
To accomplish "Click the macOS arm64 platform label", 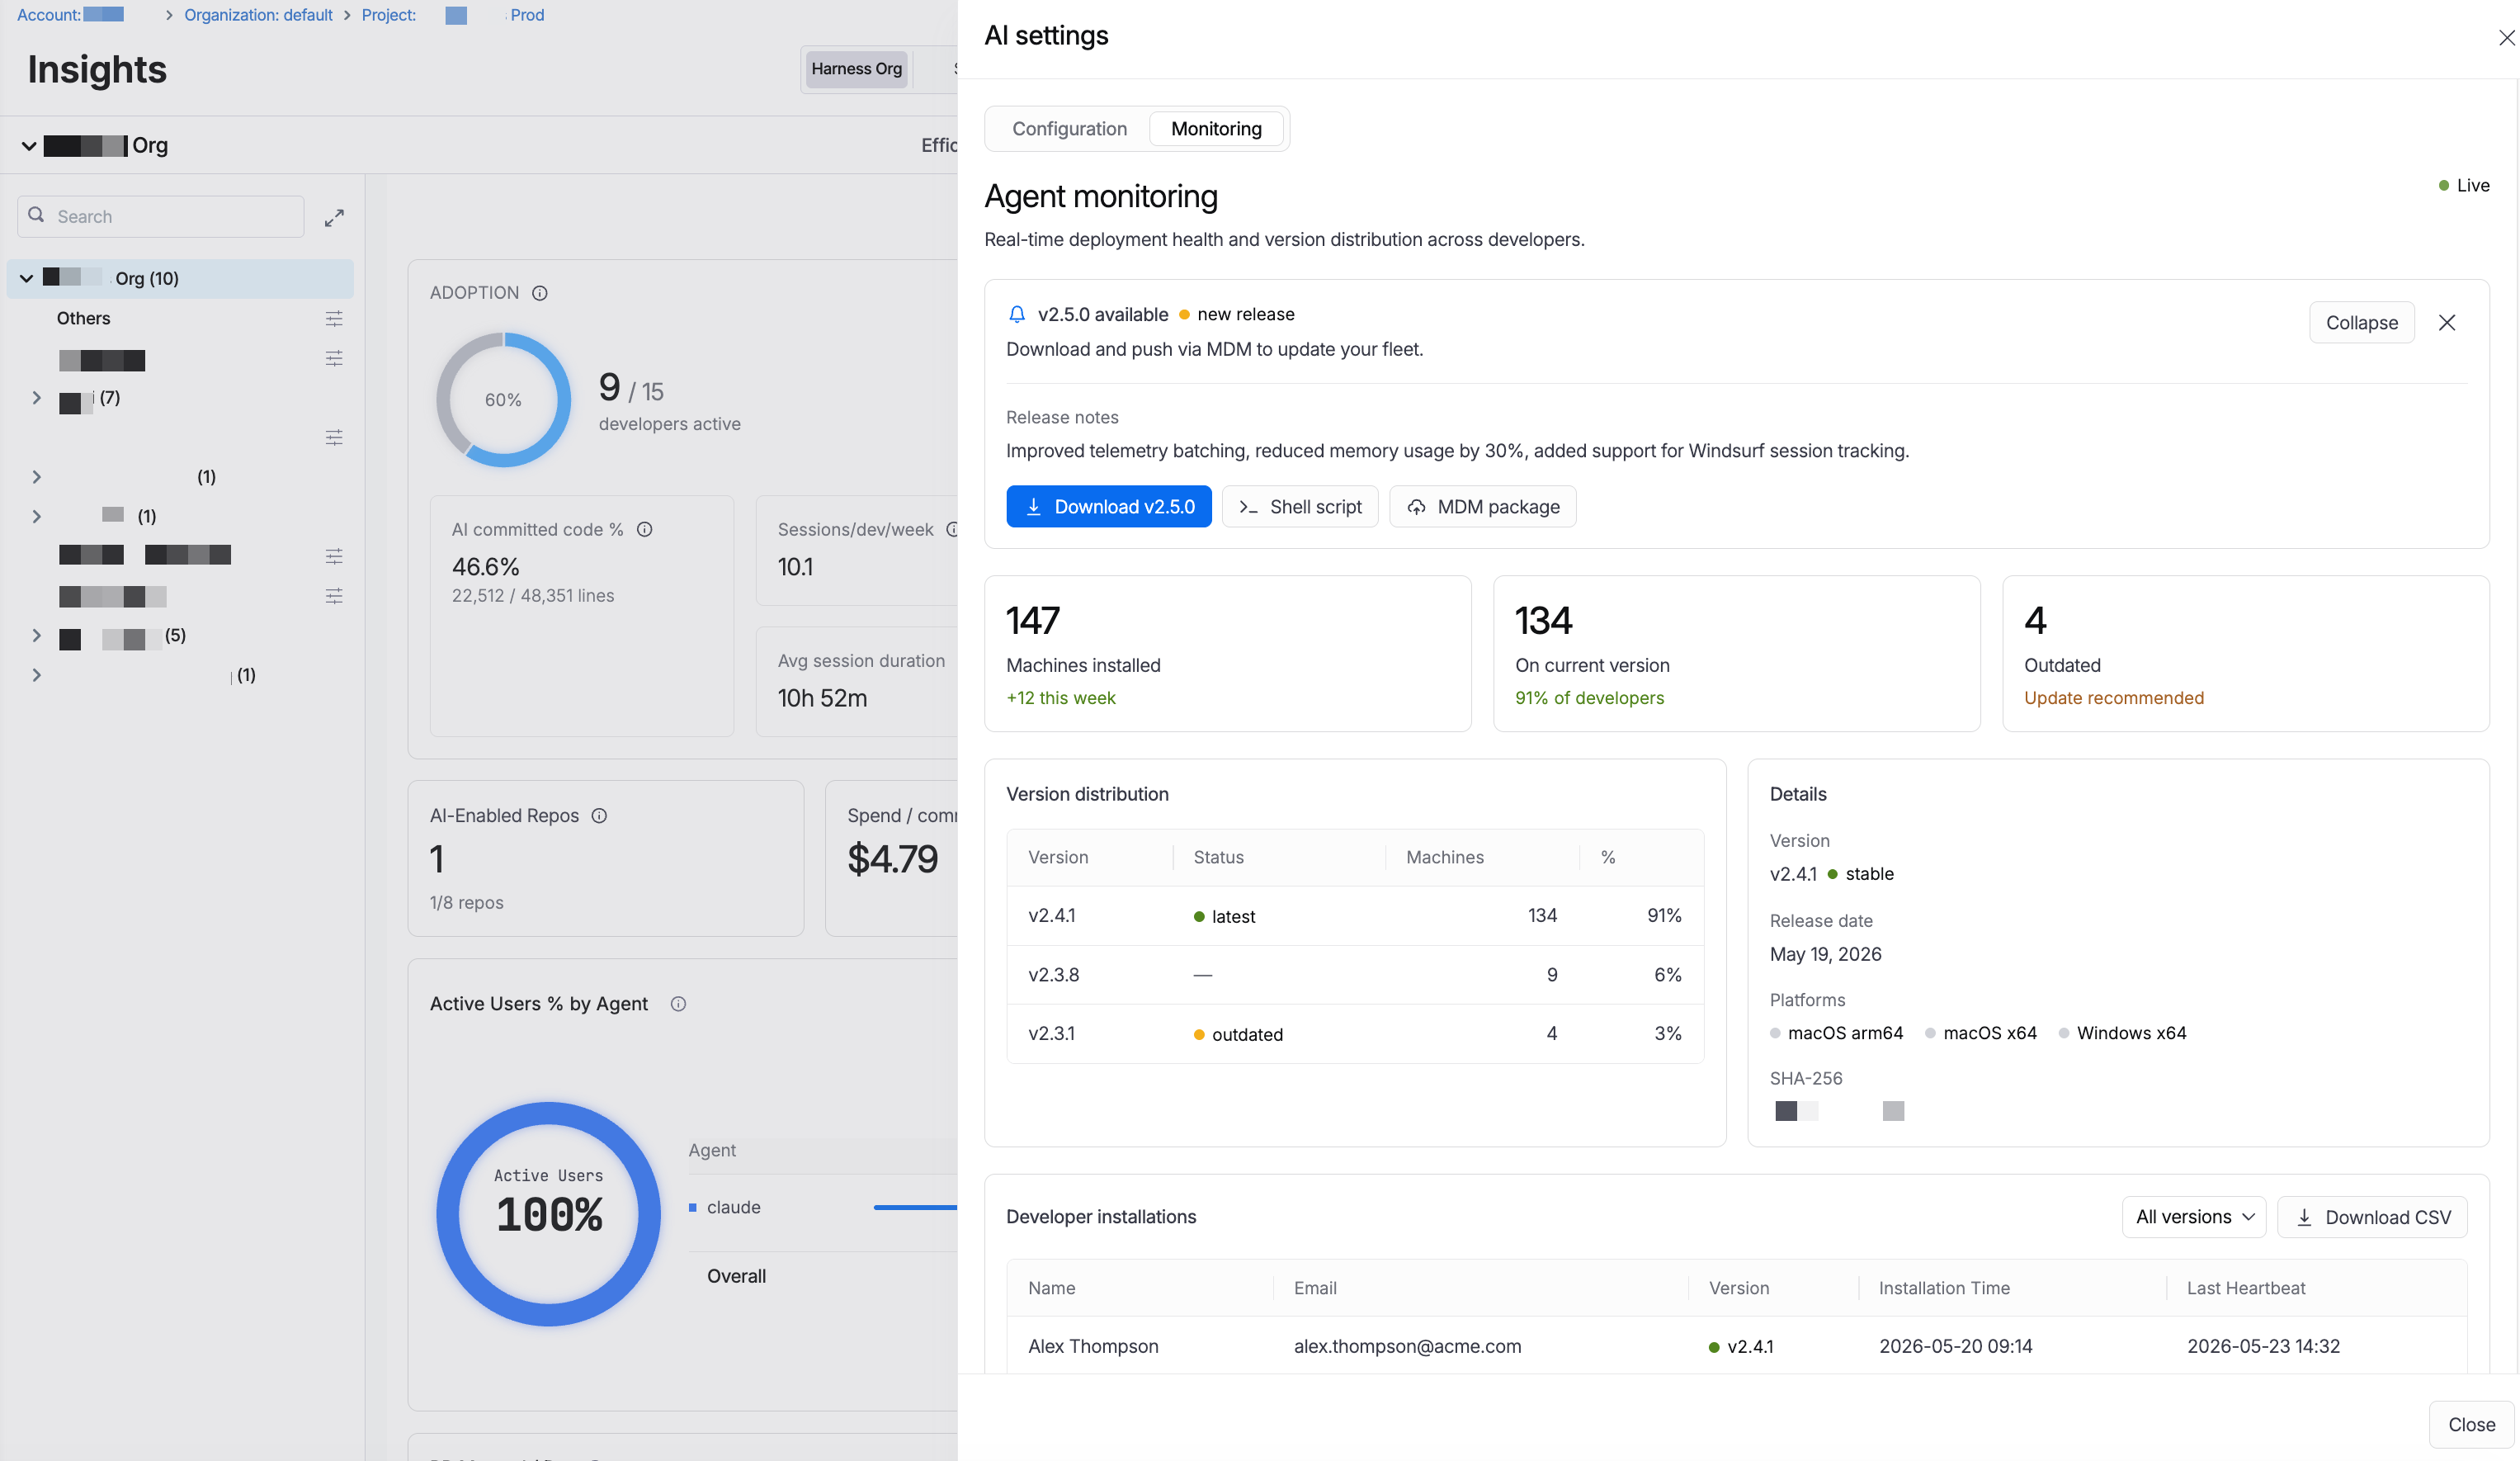I will (1836, 1033).
